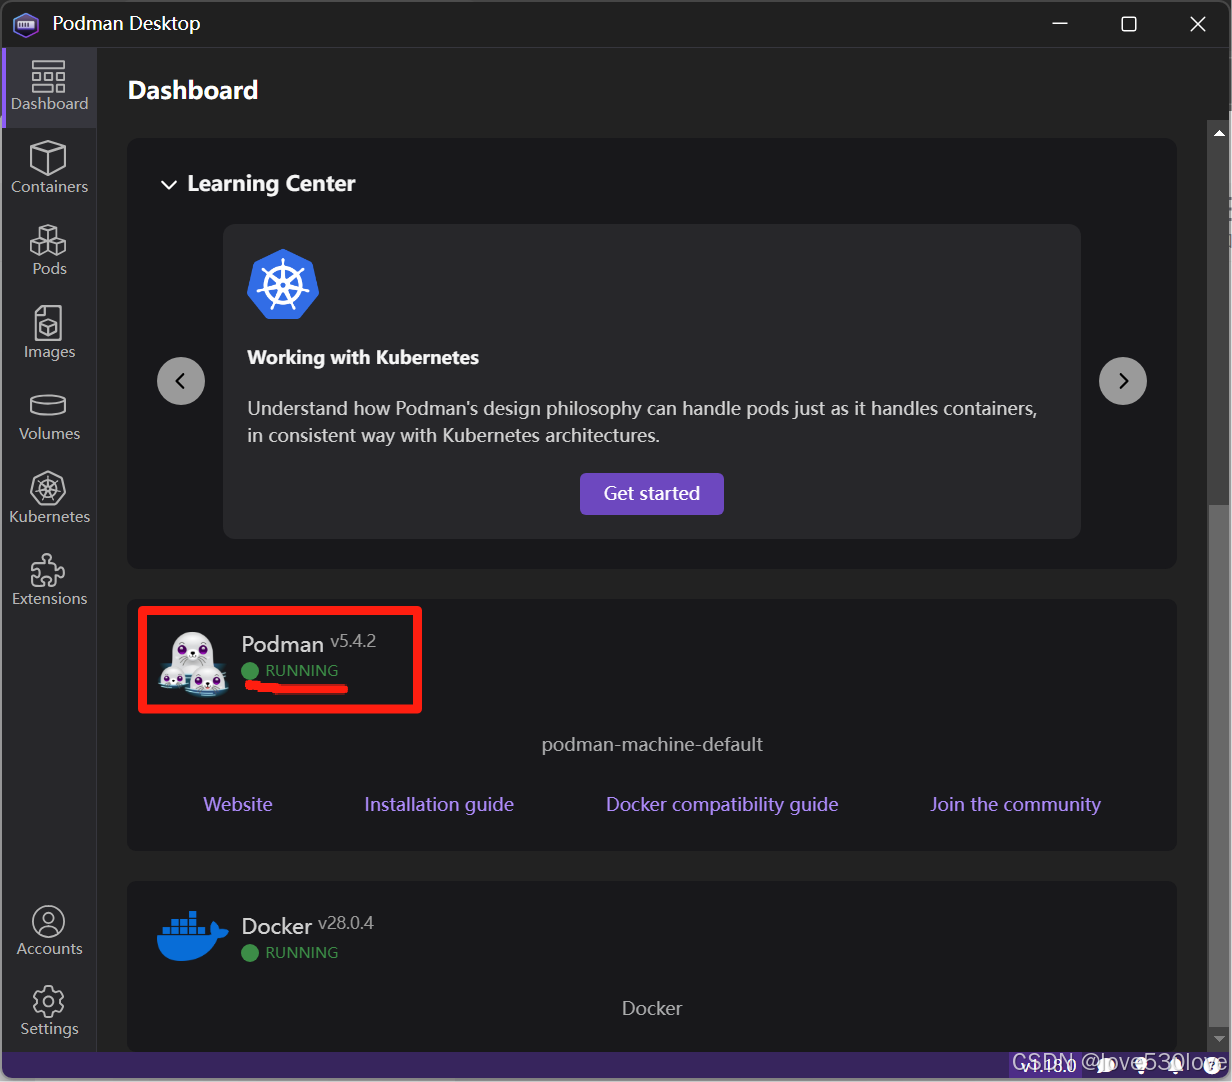Click the Docker v28.0.4 version text
Viewport: 1232px width, 1082px height.
(x=346, y=922)
